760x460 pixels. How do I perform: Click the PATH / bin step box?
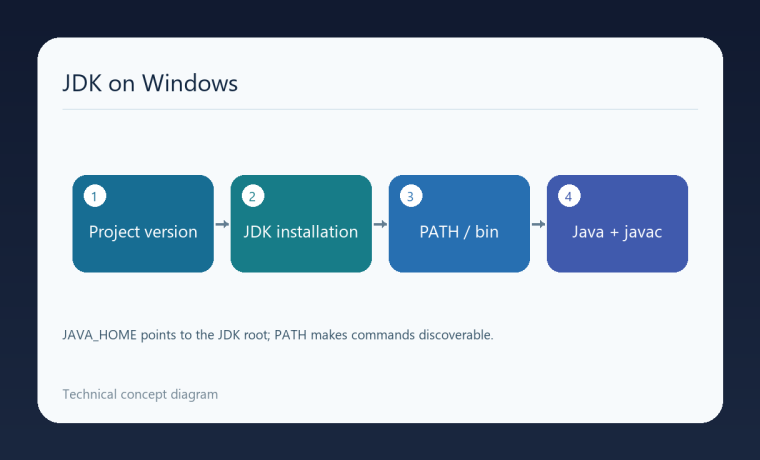click(459, 223)
